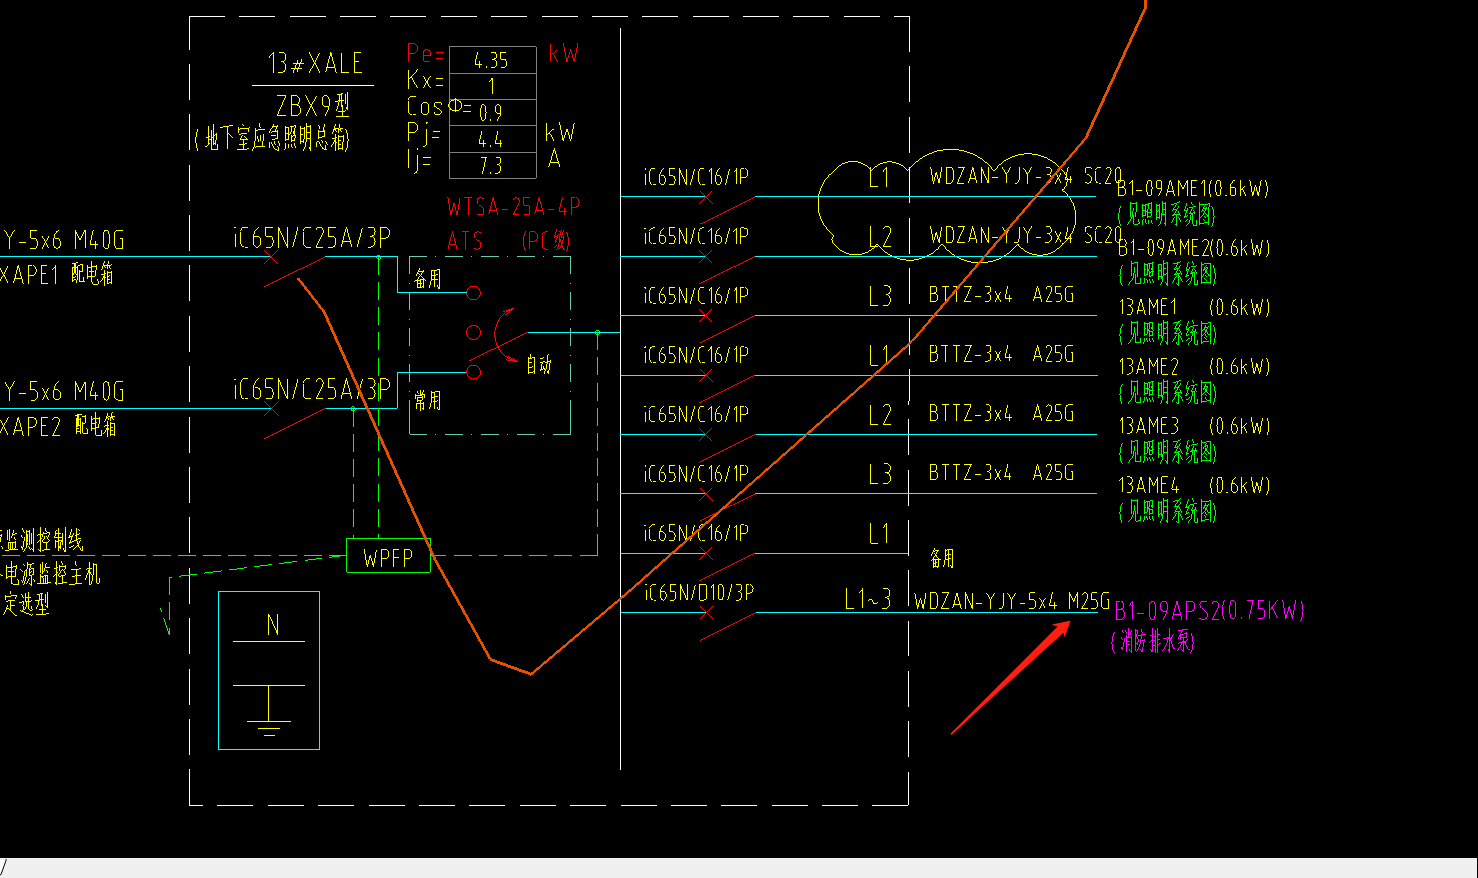This screenshot has height=878, width=1478.
Task: Click the 13AME4 circuit label
Action: [1149, 485]
